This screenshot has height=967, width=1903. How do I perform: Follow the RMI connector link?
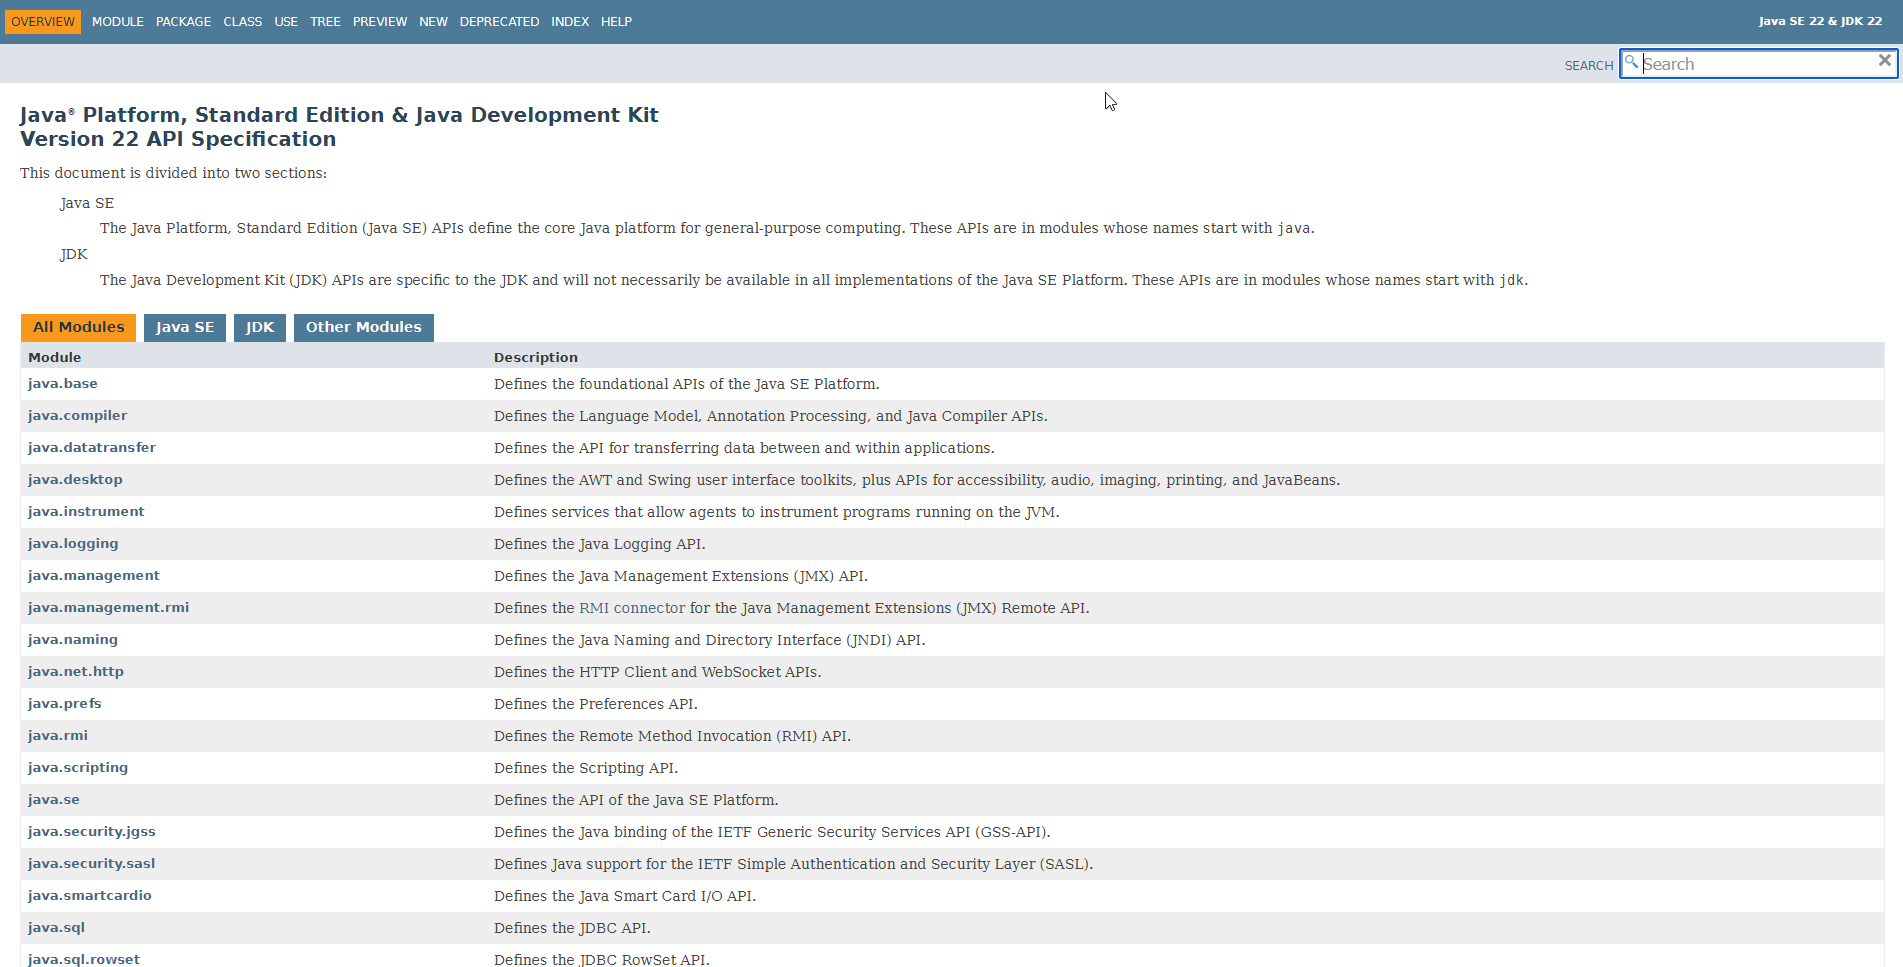pyautogui.click(x=632, y=608)
